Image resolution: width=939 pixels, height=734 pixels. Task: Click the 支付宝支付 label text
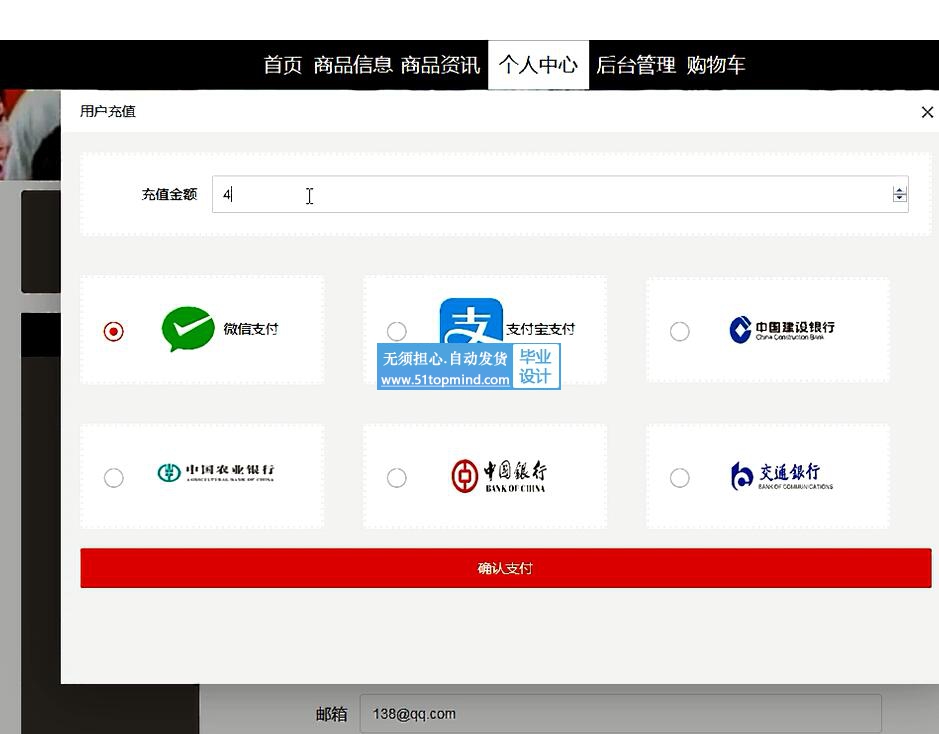point(541,329)
